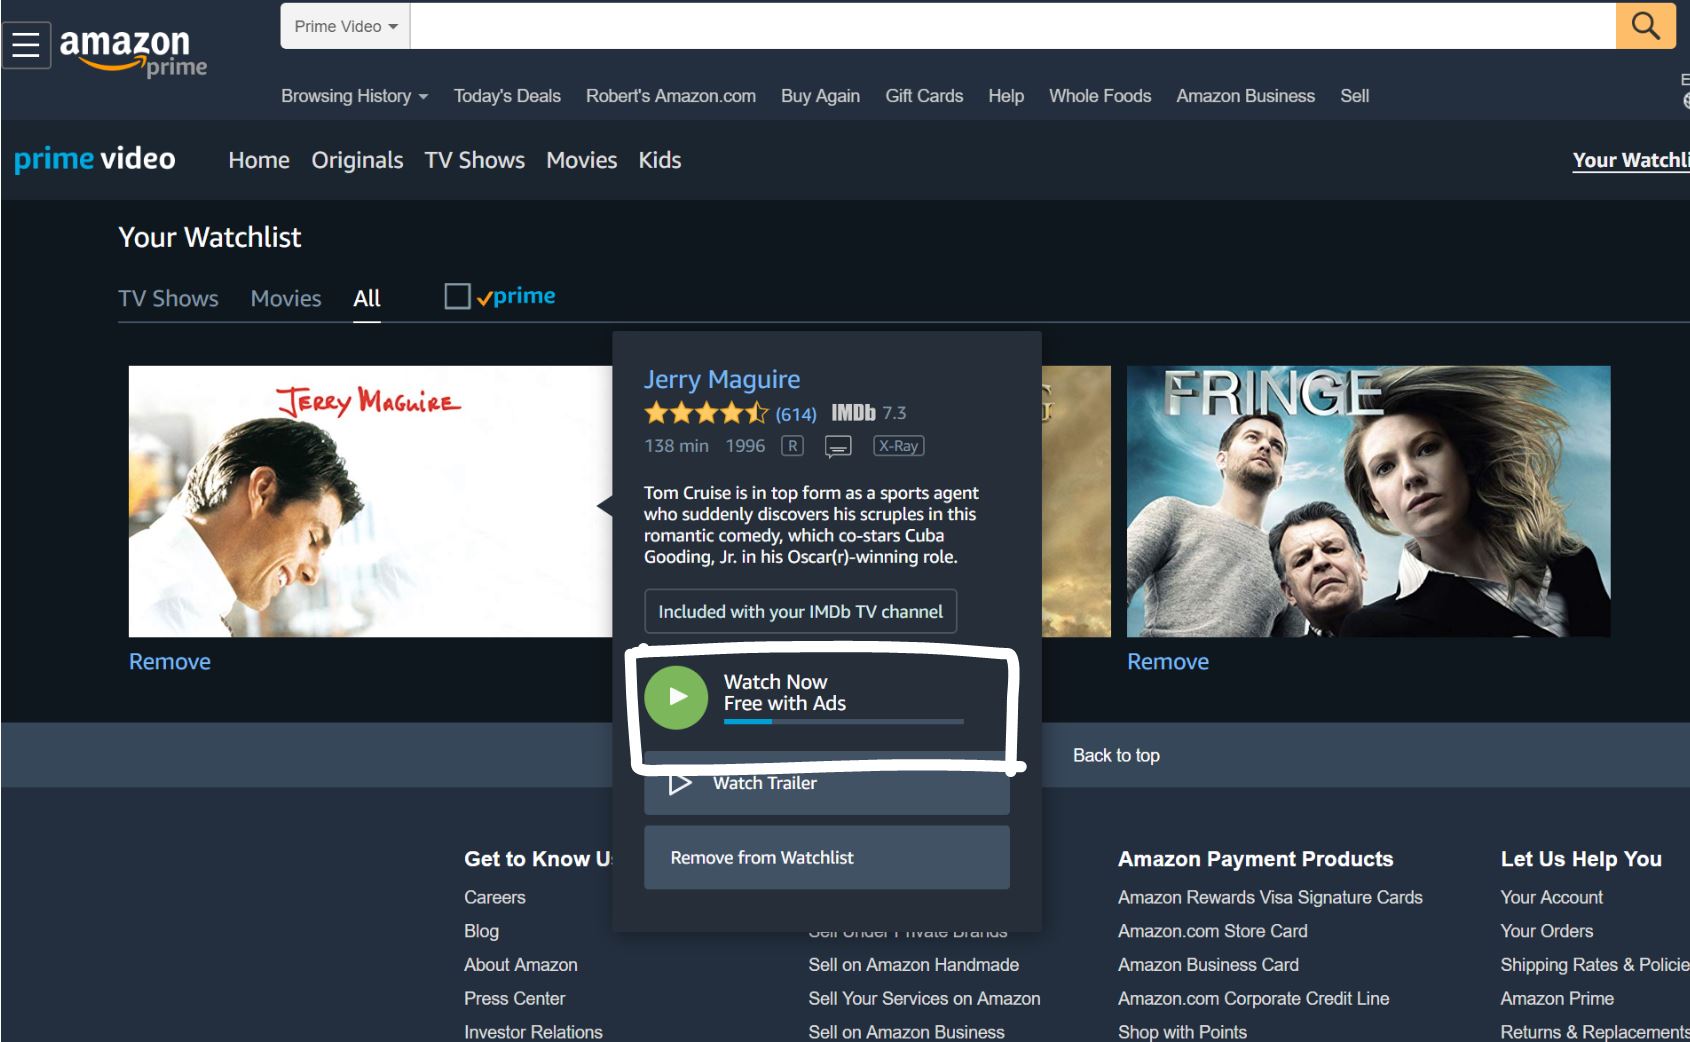Open Your Account

click(x=1552, y=897)
